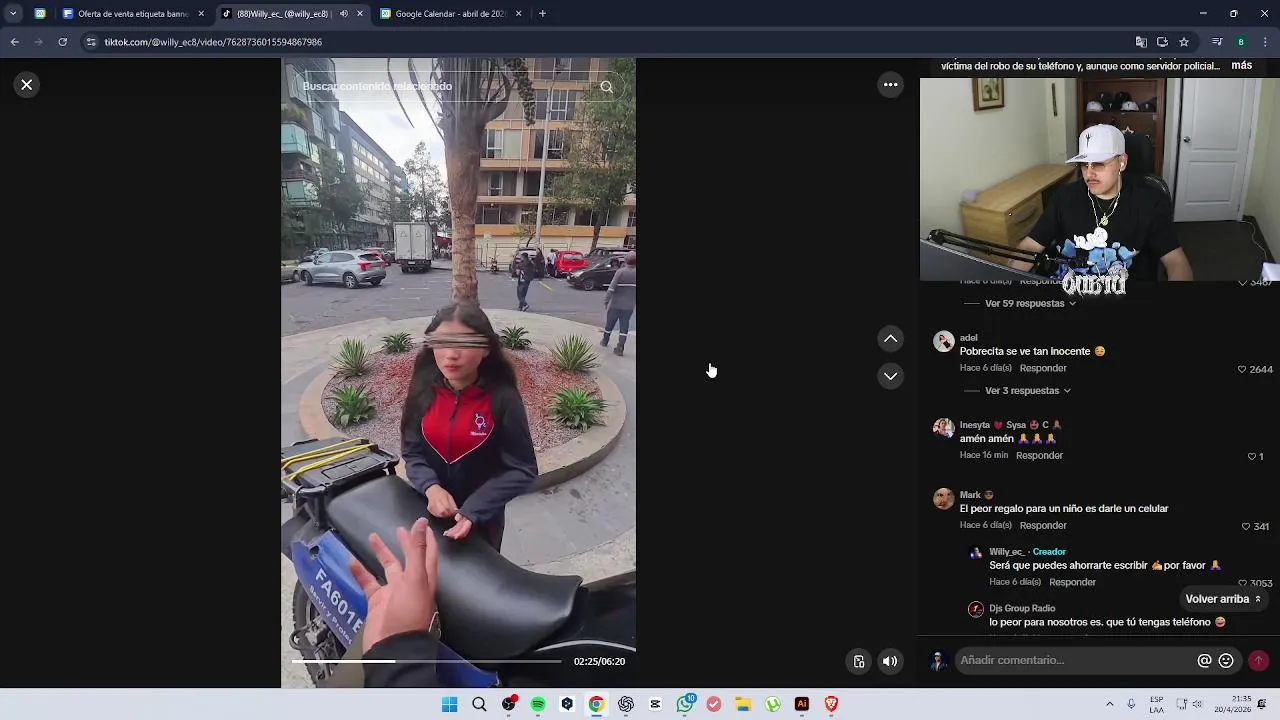Open a new browser tab with plus
This screenshot has width=1280, height=720.
[542, 14]
